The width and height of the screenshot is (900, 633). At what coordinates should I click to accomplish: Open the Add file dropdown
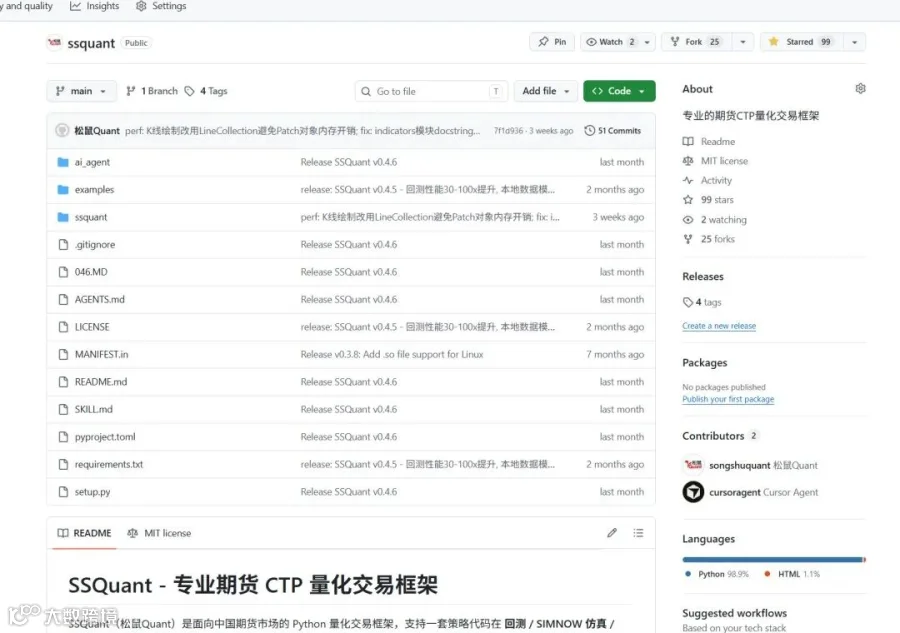pos(545,91)
